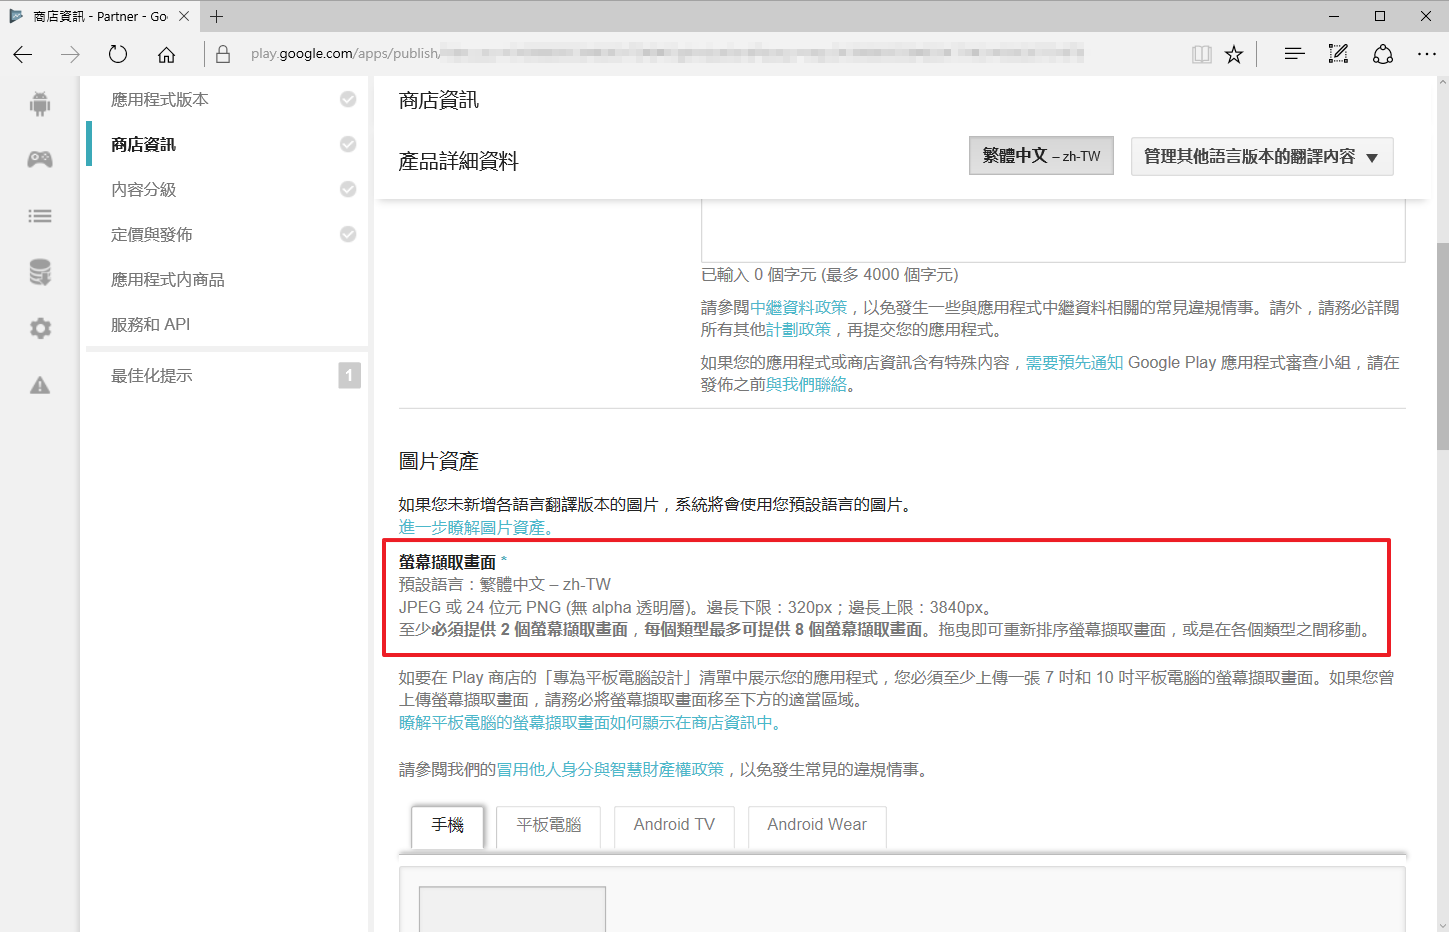Open the list icon in left rail
The image size is (1449, 932).
tap(40, 216)
